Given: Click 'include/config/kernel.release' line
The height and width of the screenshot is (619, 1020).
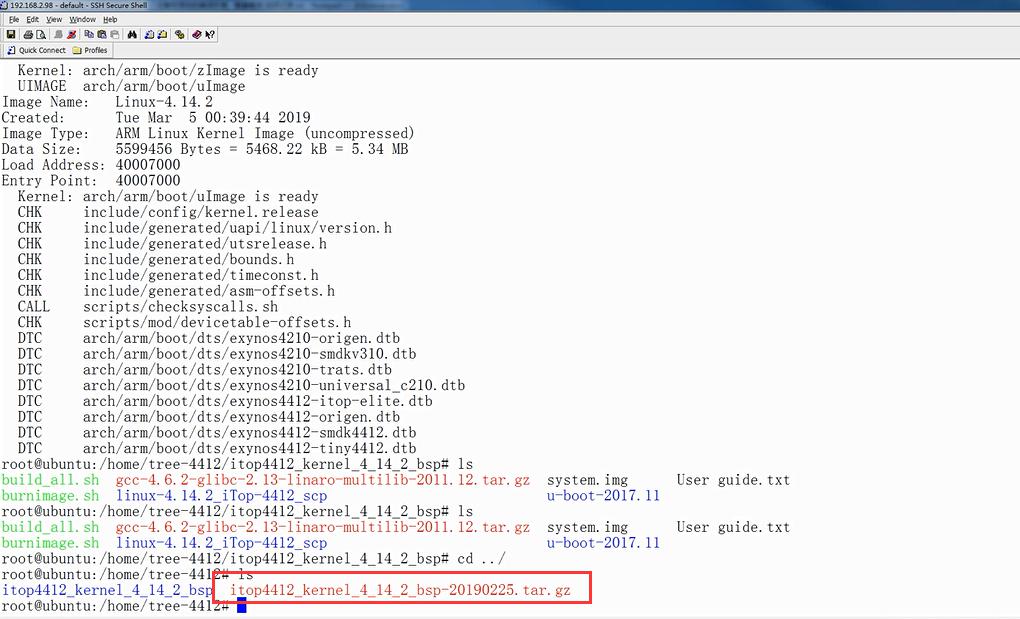Looking at the screenshot, I should tap(200, 212).
